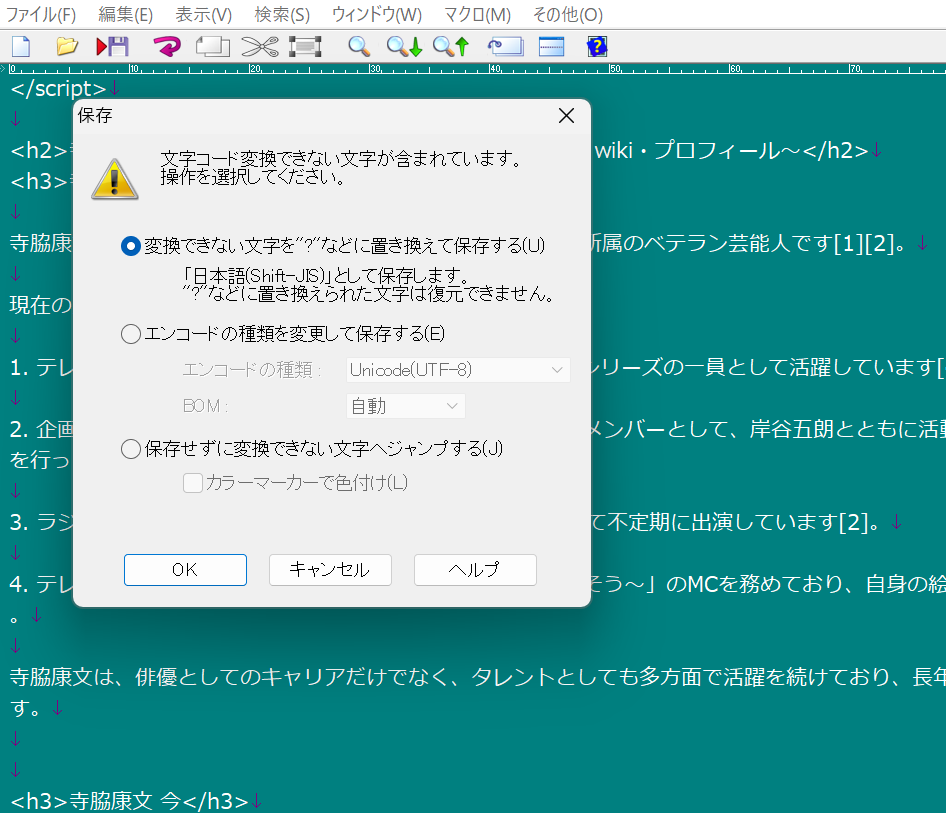Viewport: 946px width, 813px height.
Task: Open the 表示(V) menu
Action: [203, 14]
